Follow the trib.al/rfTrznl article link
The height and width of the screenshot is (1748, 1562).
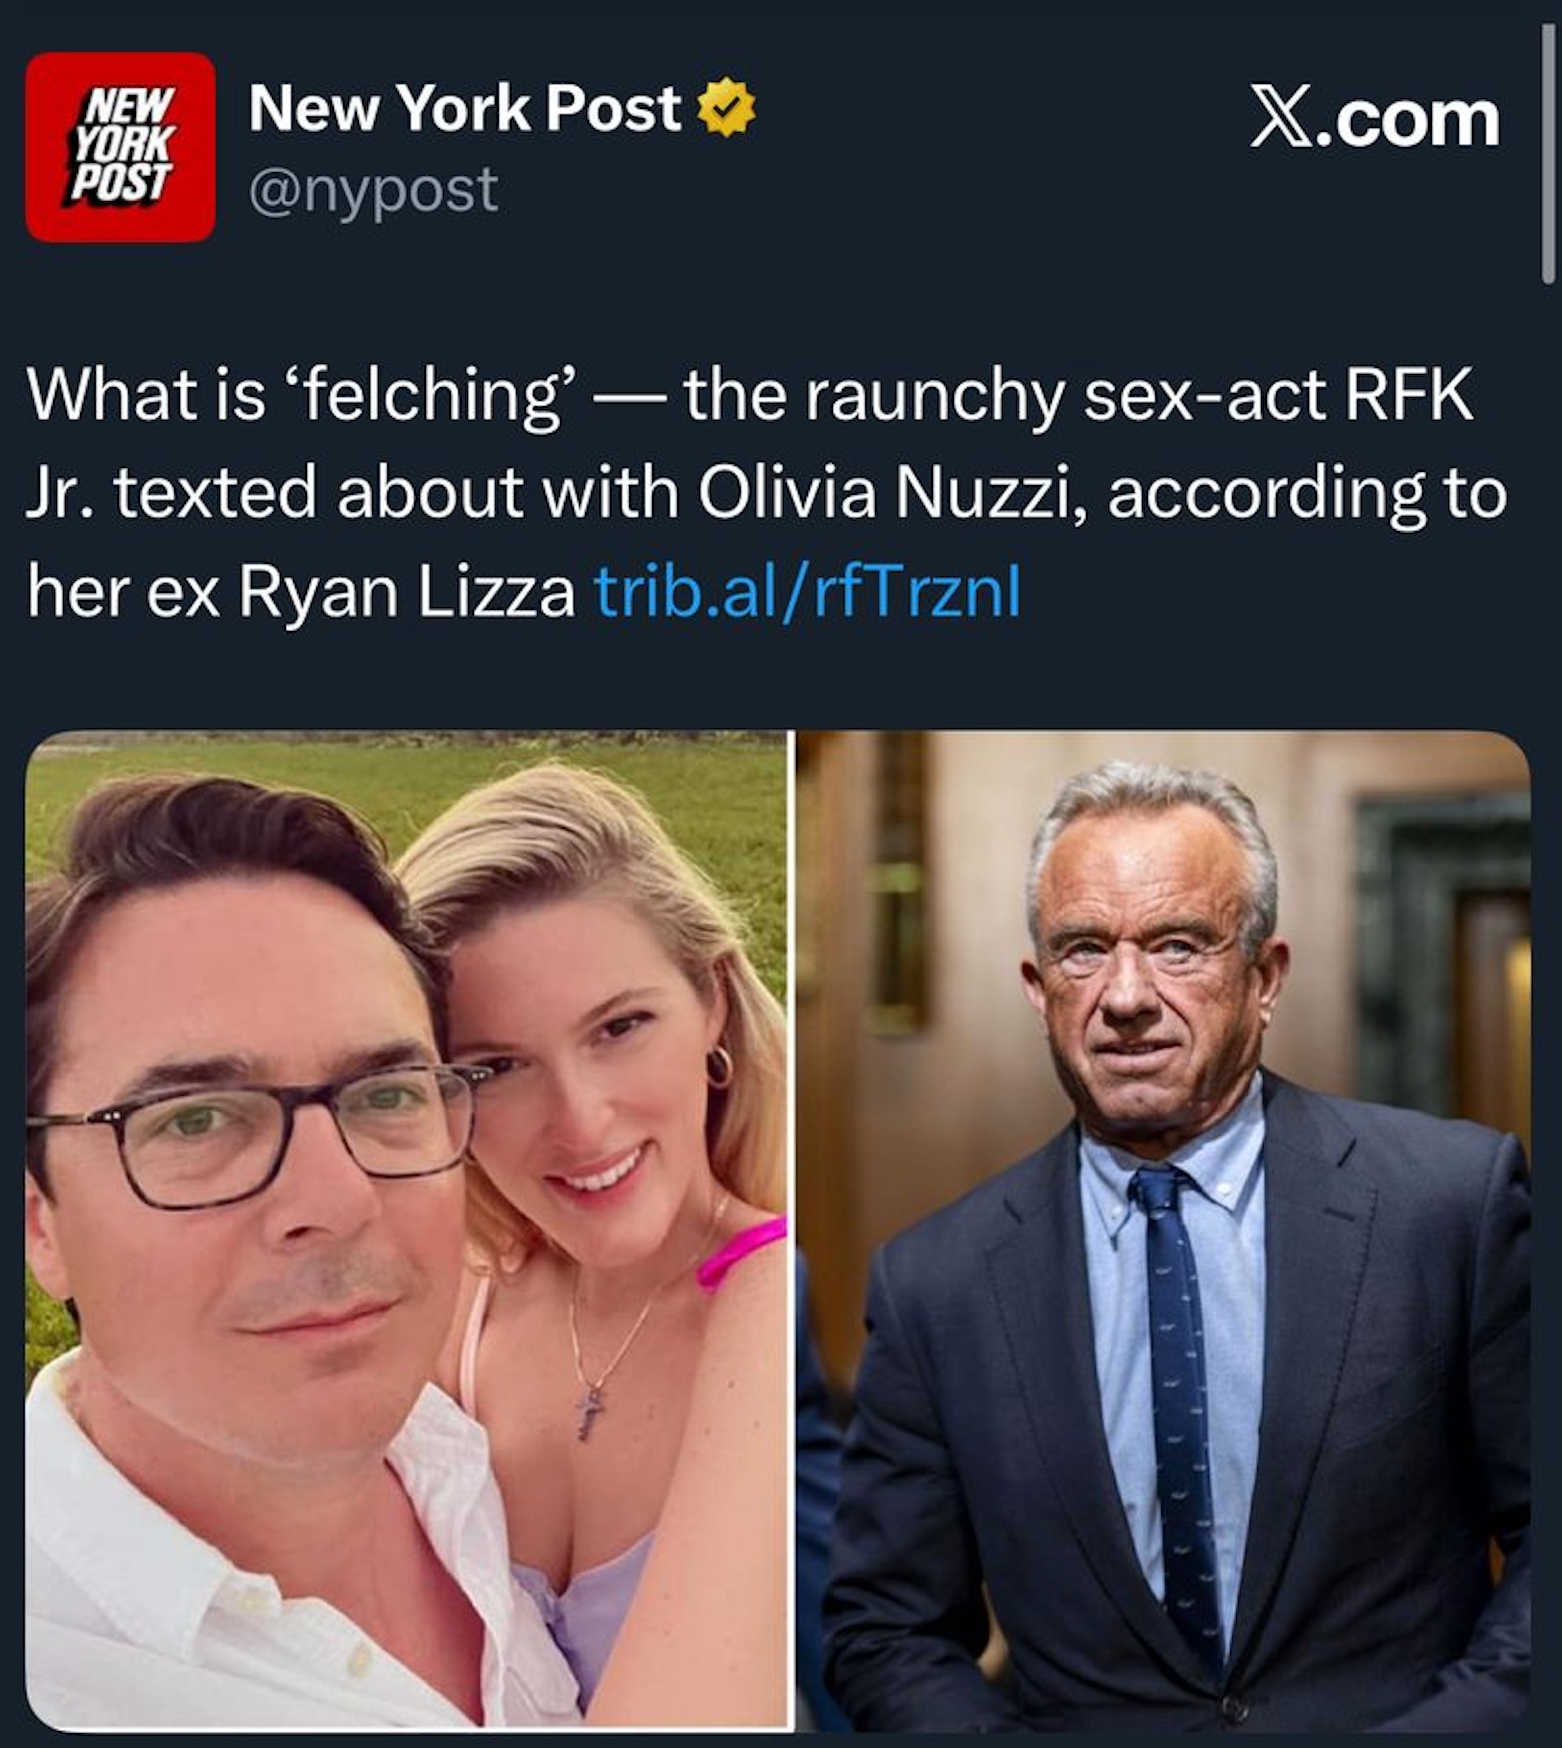tap(808, 591)
